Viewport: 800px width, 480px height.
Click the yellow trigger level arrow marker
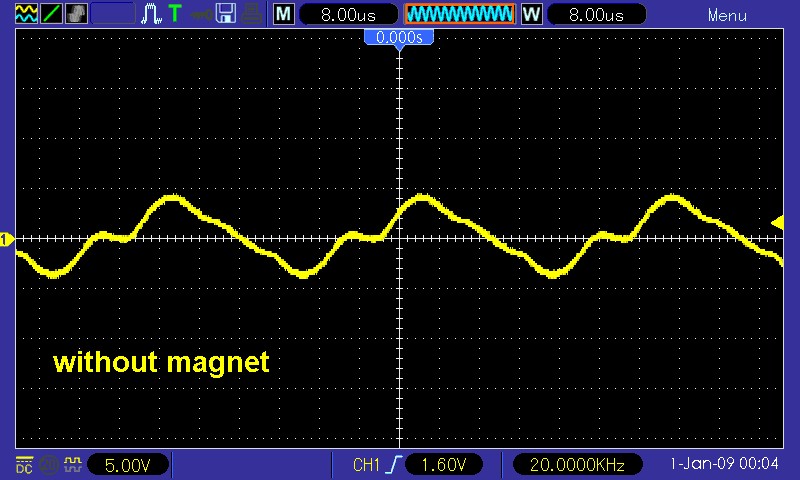click(x=778, y=223)
